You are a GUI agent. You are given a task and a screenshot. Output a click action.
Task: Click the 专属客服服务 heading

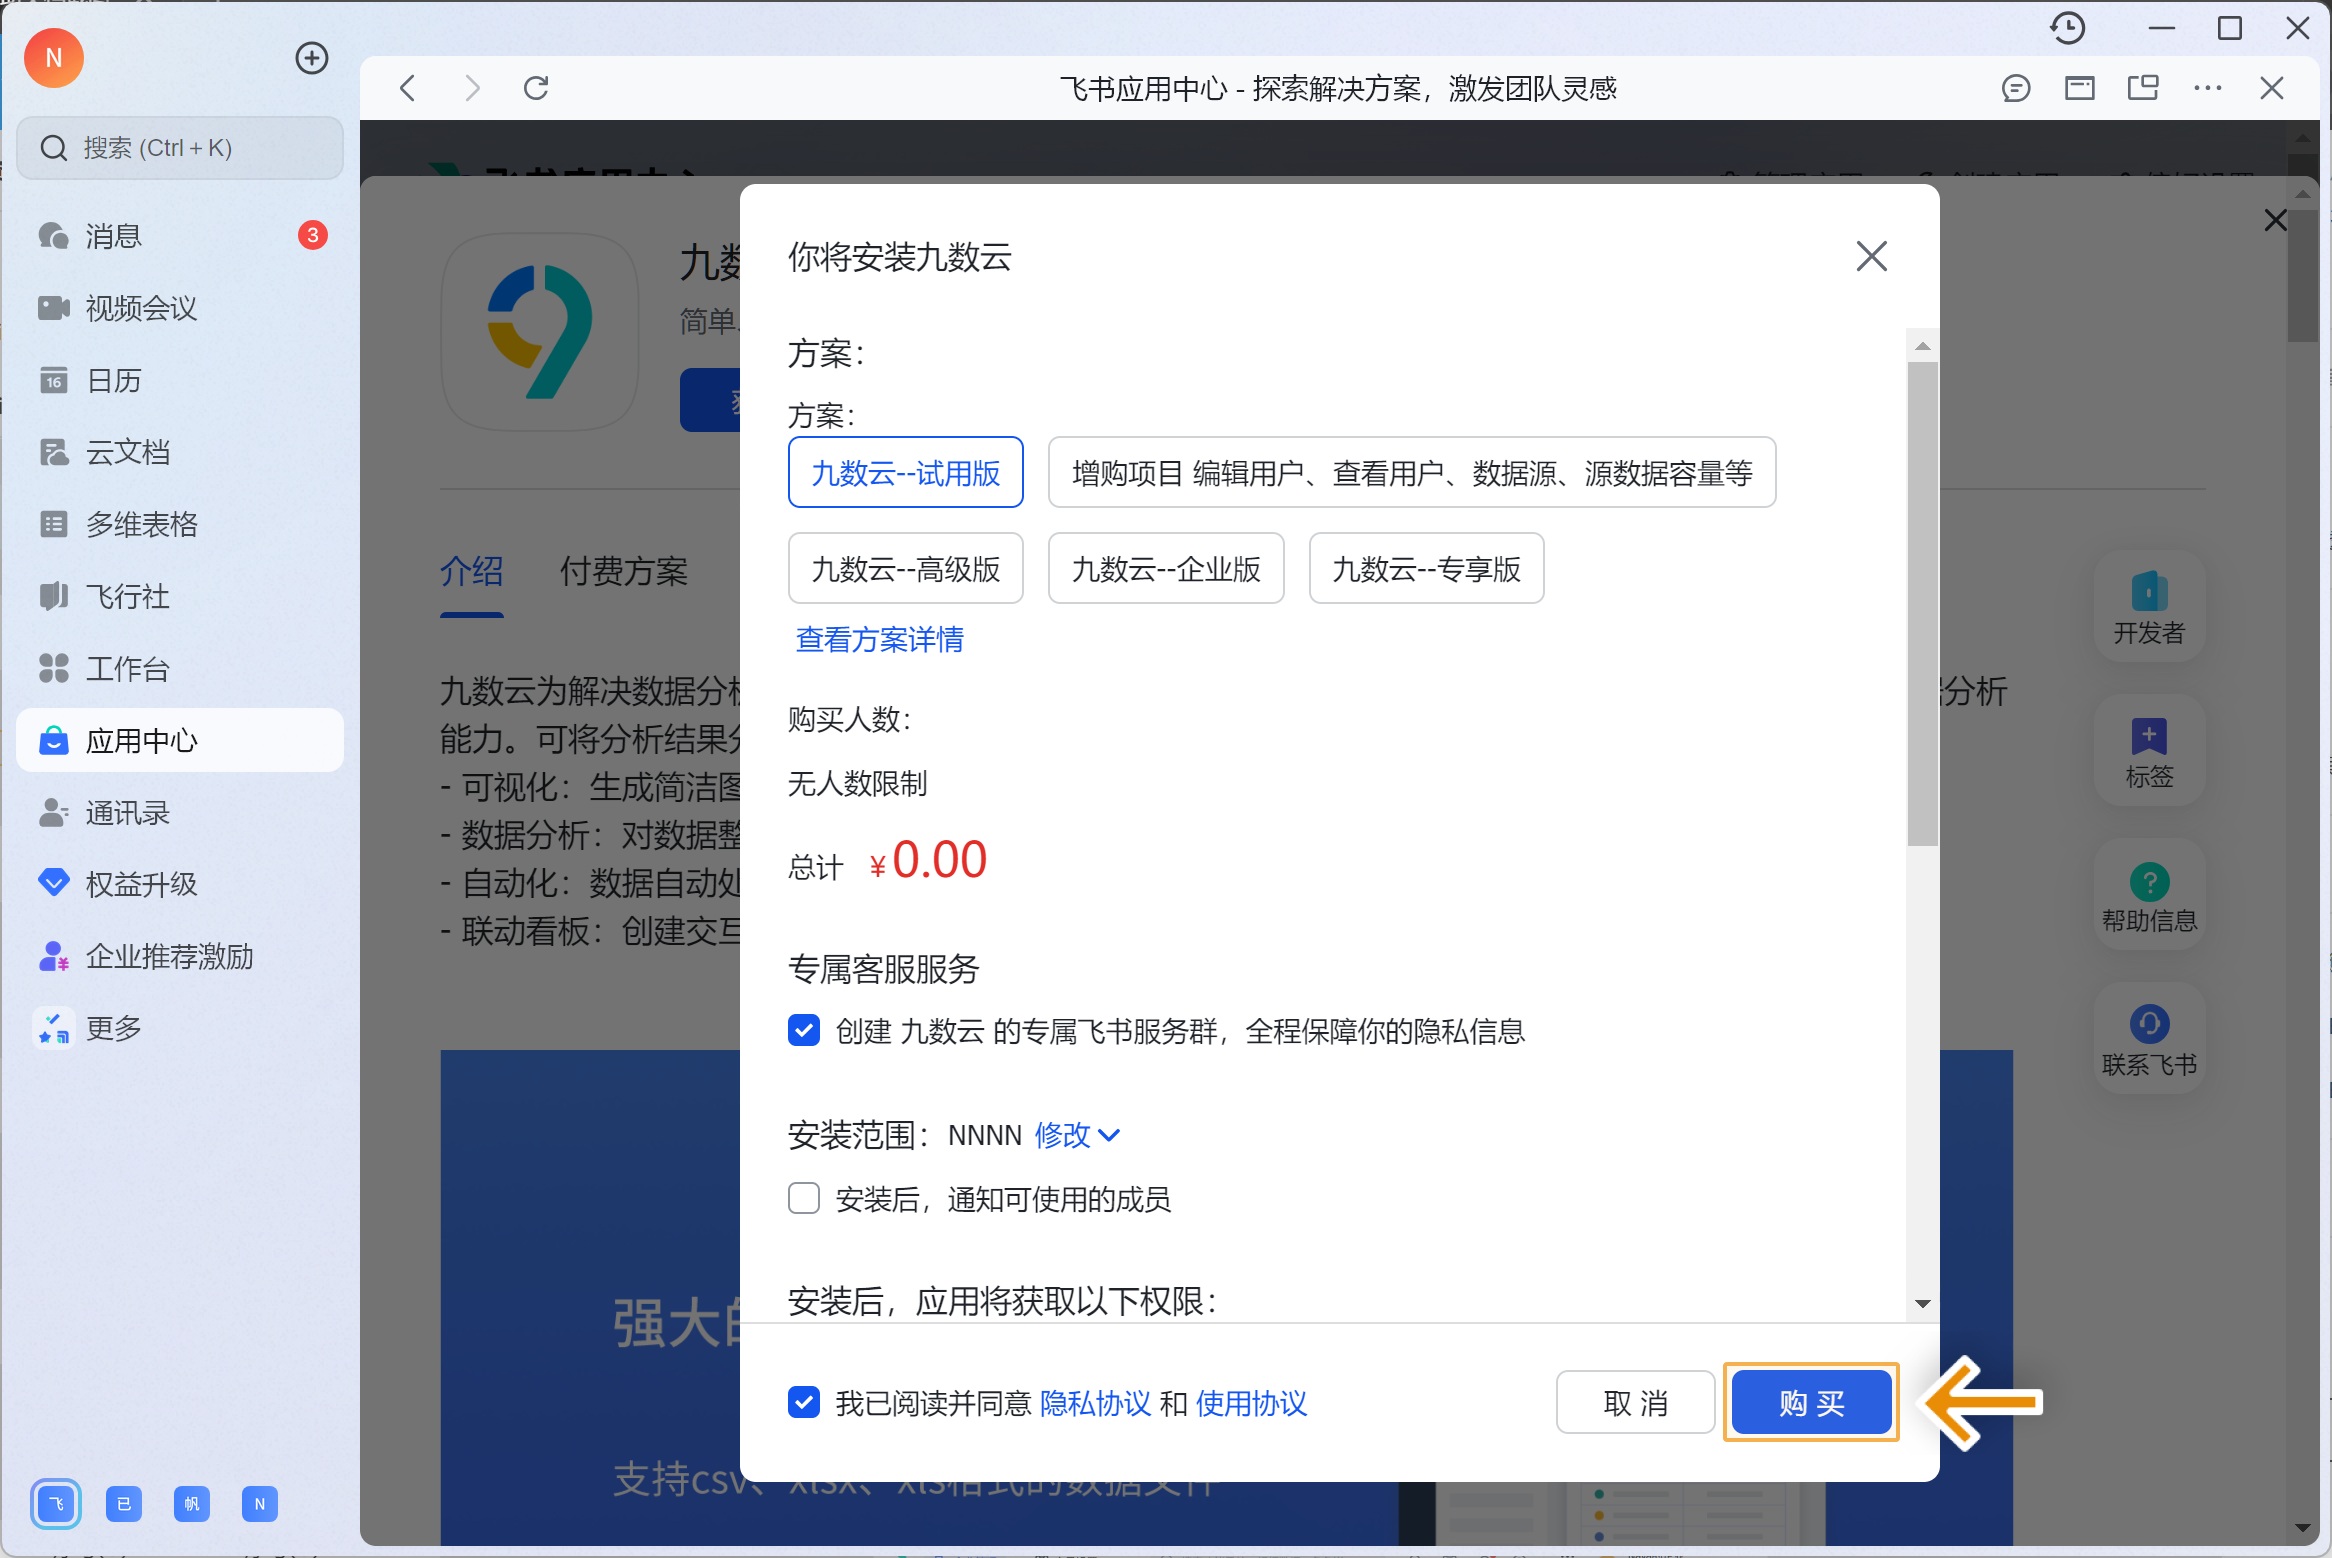[884, 968]
